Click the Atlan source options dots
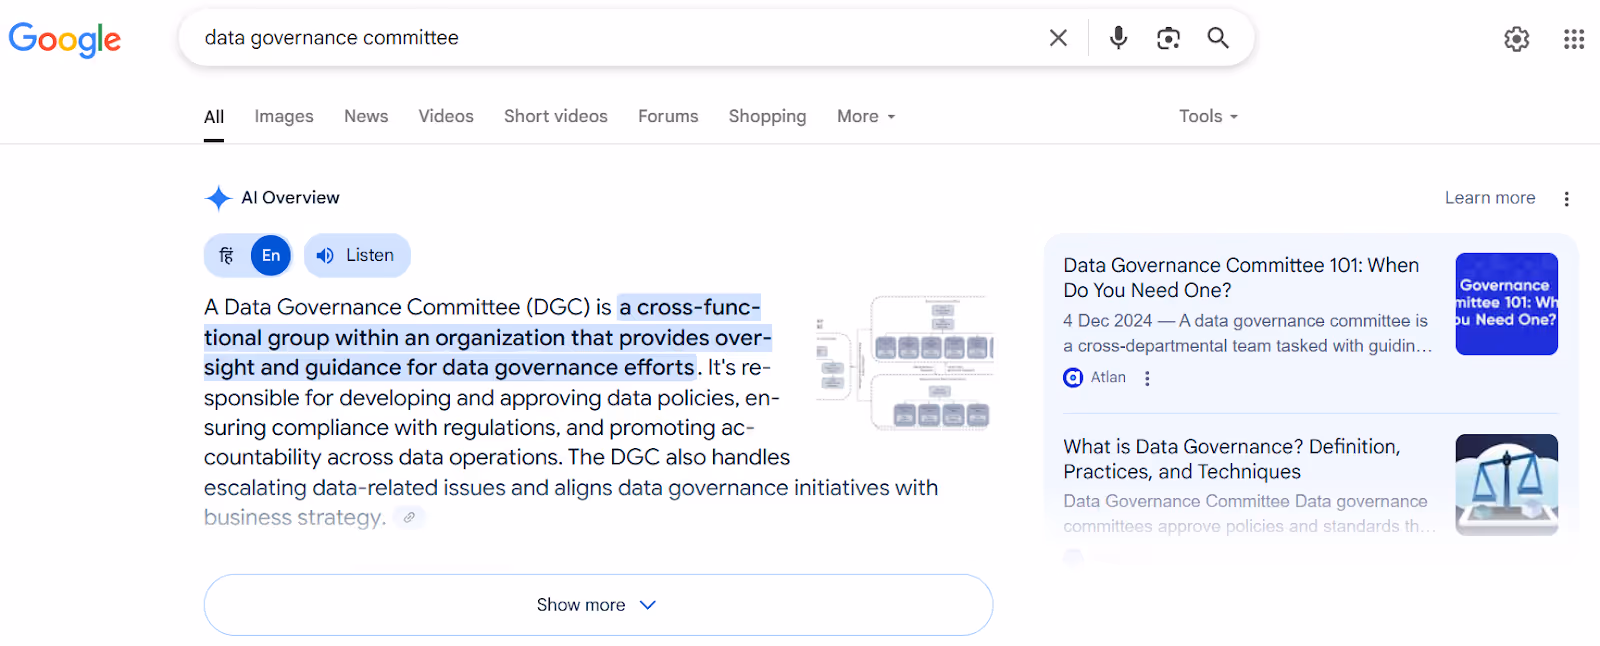The height and width of the screenshot is (646, 1600). [x=1147, y=378]
